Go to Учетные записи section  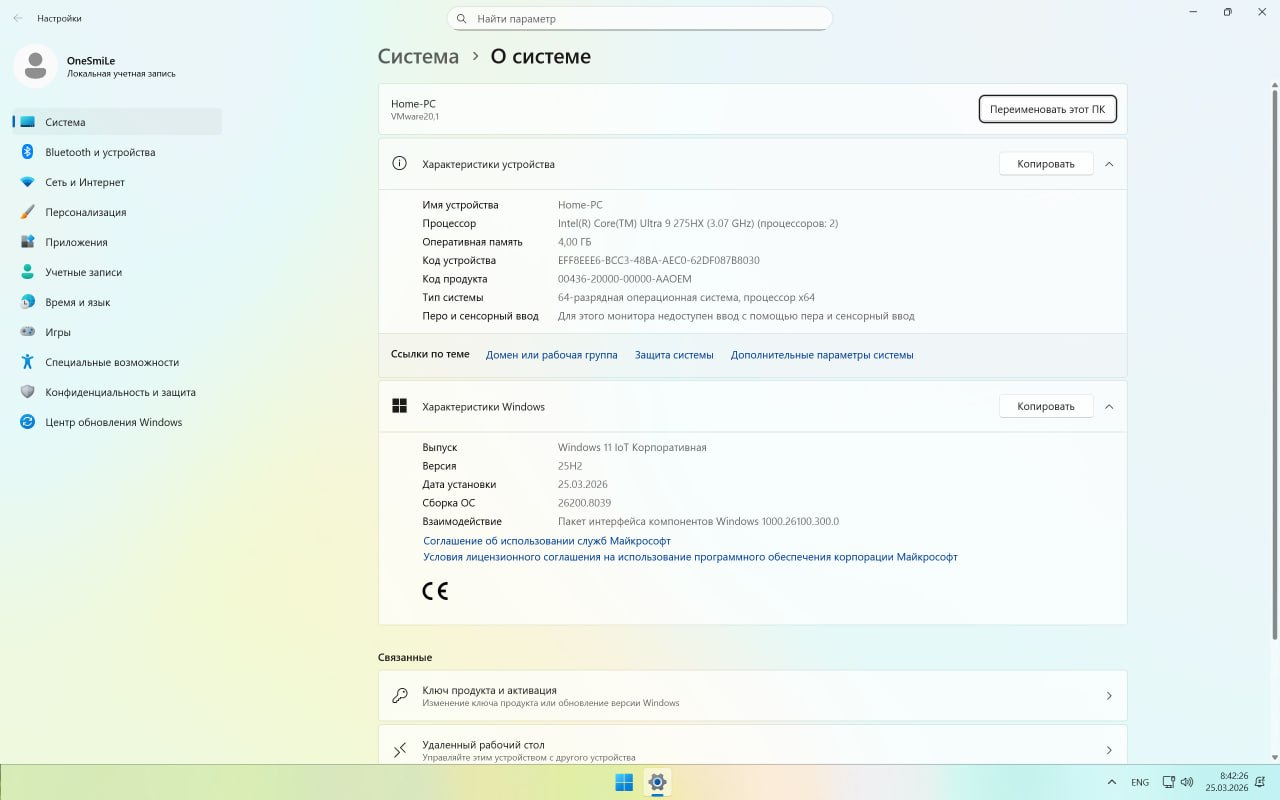pyautogui.click(x=117, y=272)
